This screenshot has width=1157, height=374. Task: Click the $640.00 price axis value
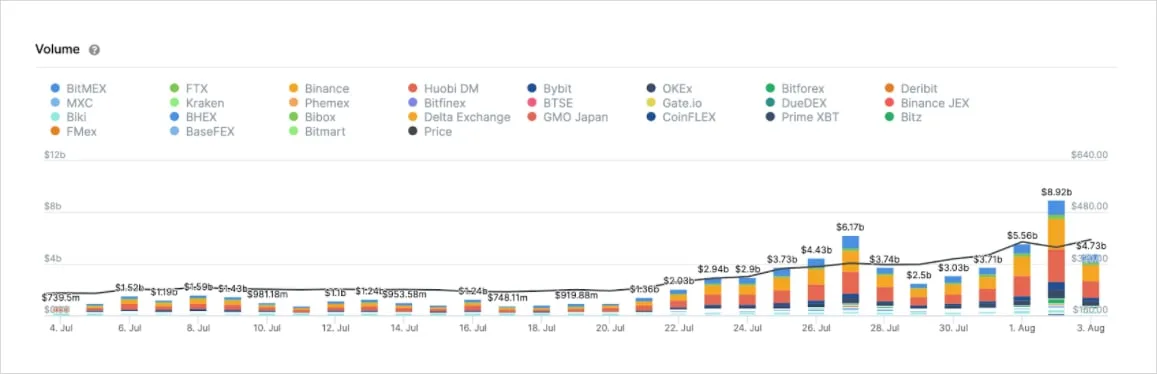pyautogui.click(x=1089, y=156)
